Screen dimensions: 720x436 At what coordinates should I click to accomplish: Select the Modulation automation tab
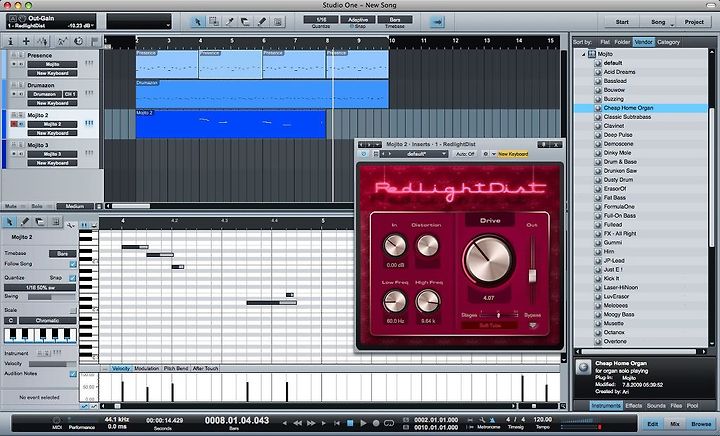pos(146,369)
